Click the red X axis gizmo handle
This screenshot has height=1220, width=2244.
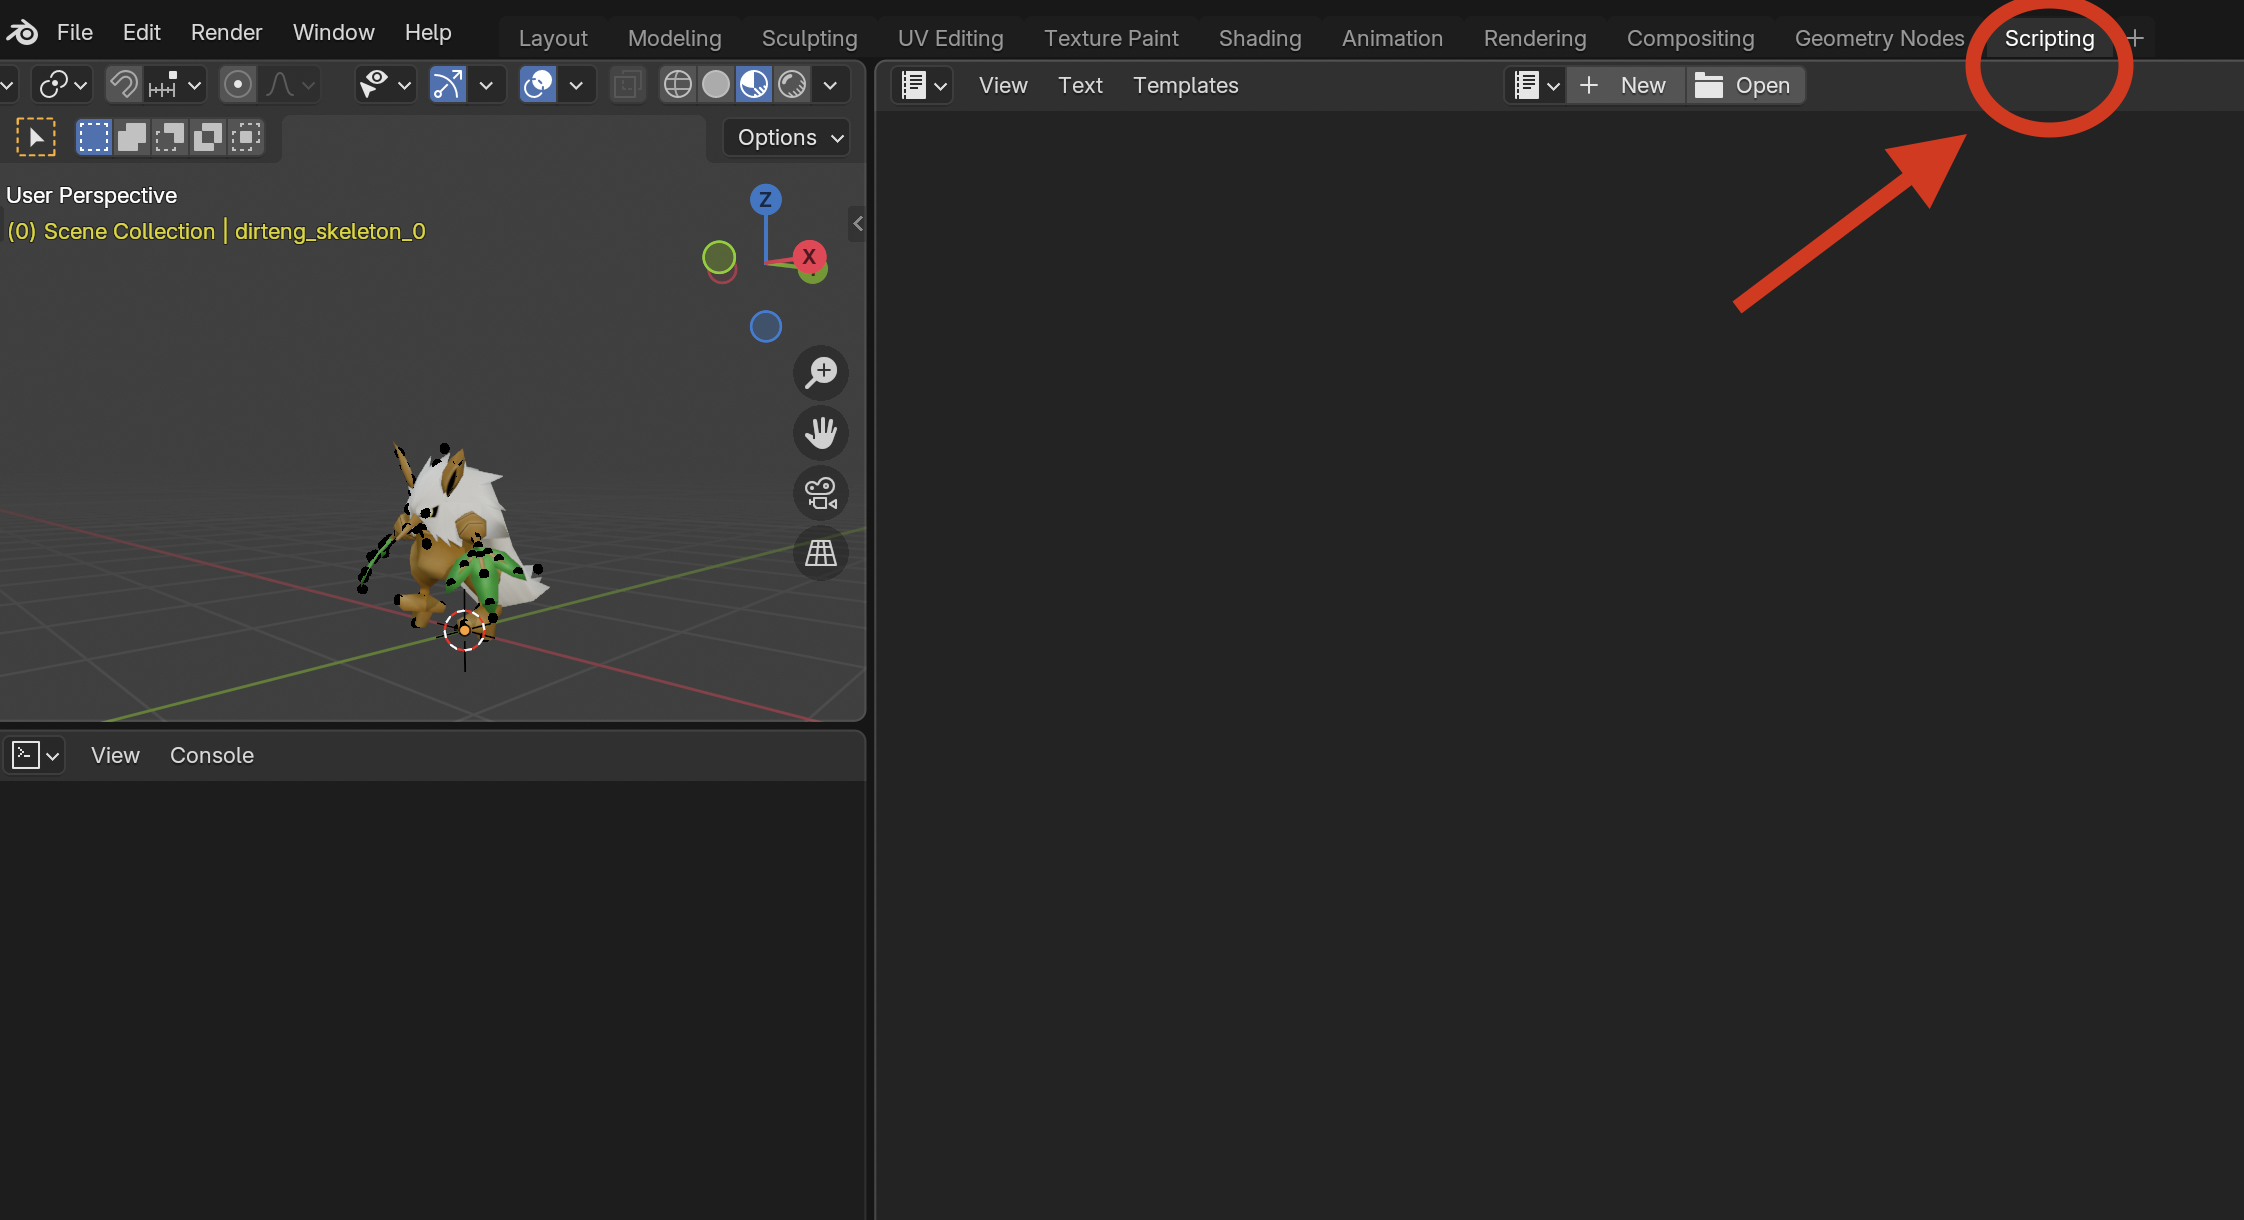809,257
